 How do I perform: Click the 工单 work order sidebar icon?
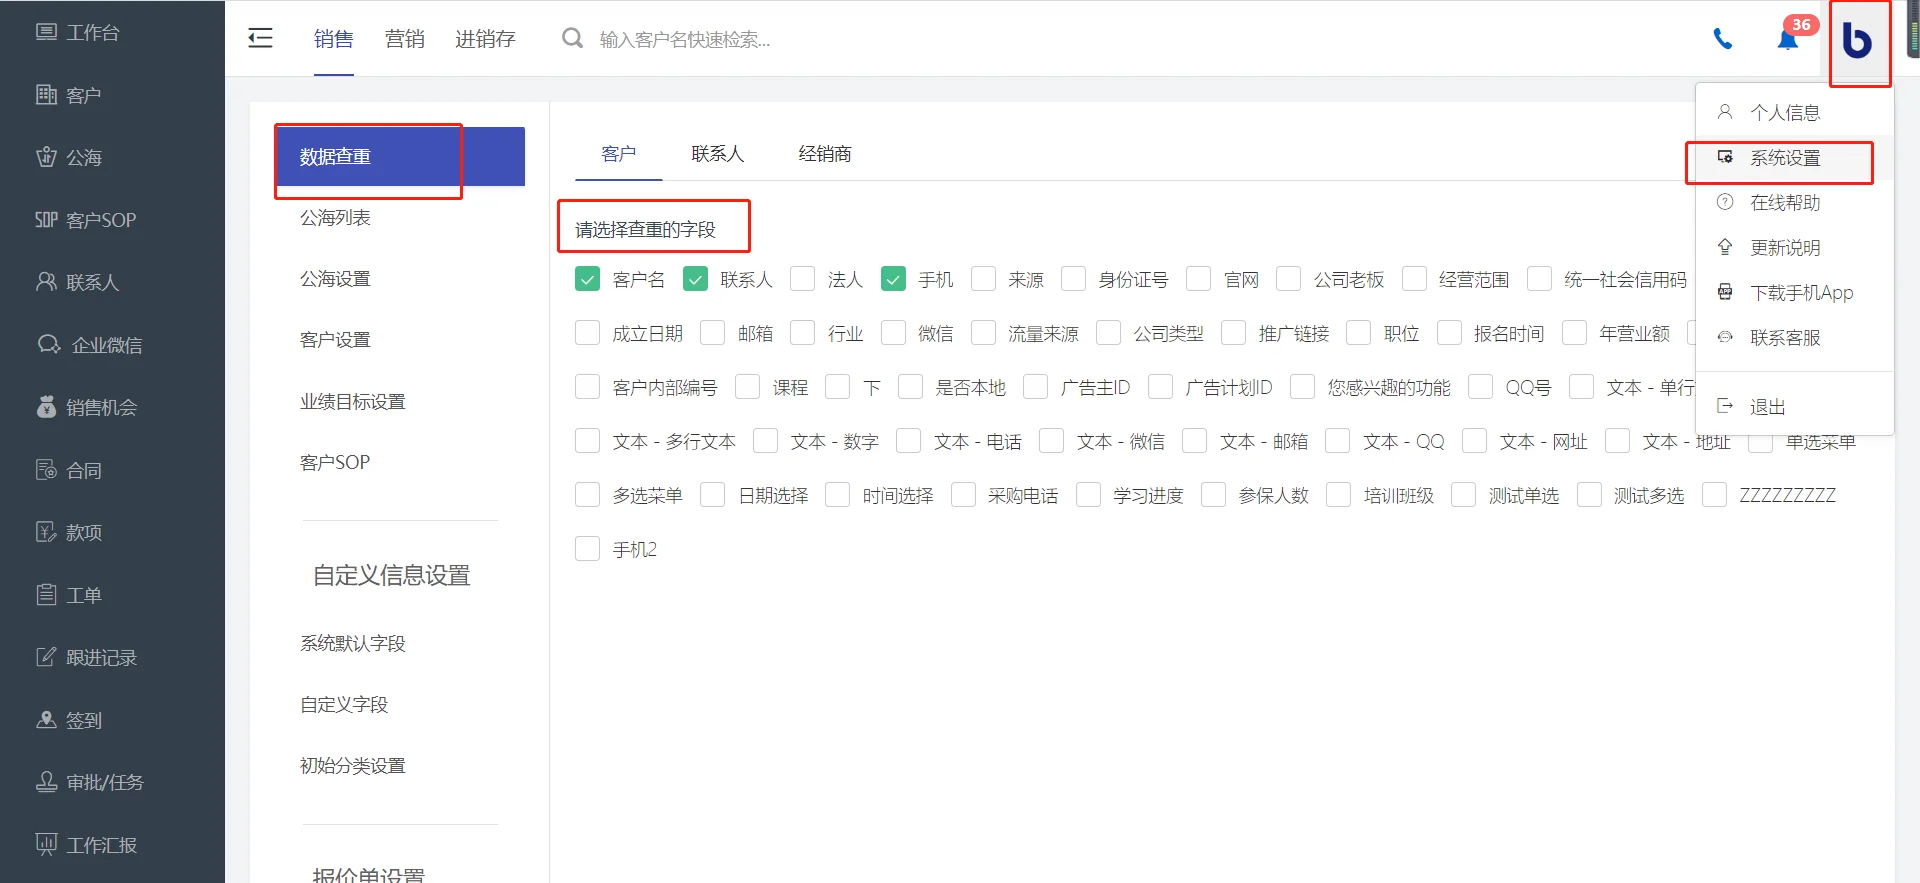pyautogui.click(x=46, y=595)
